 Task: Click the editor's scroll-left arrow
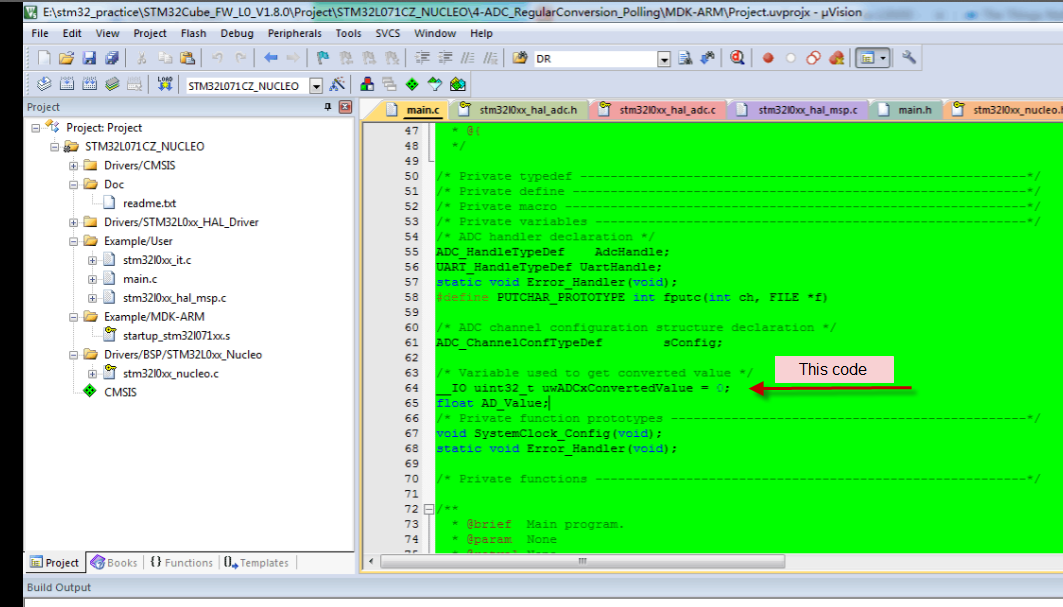[x=371, y=562]
